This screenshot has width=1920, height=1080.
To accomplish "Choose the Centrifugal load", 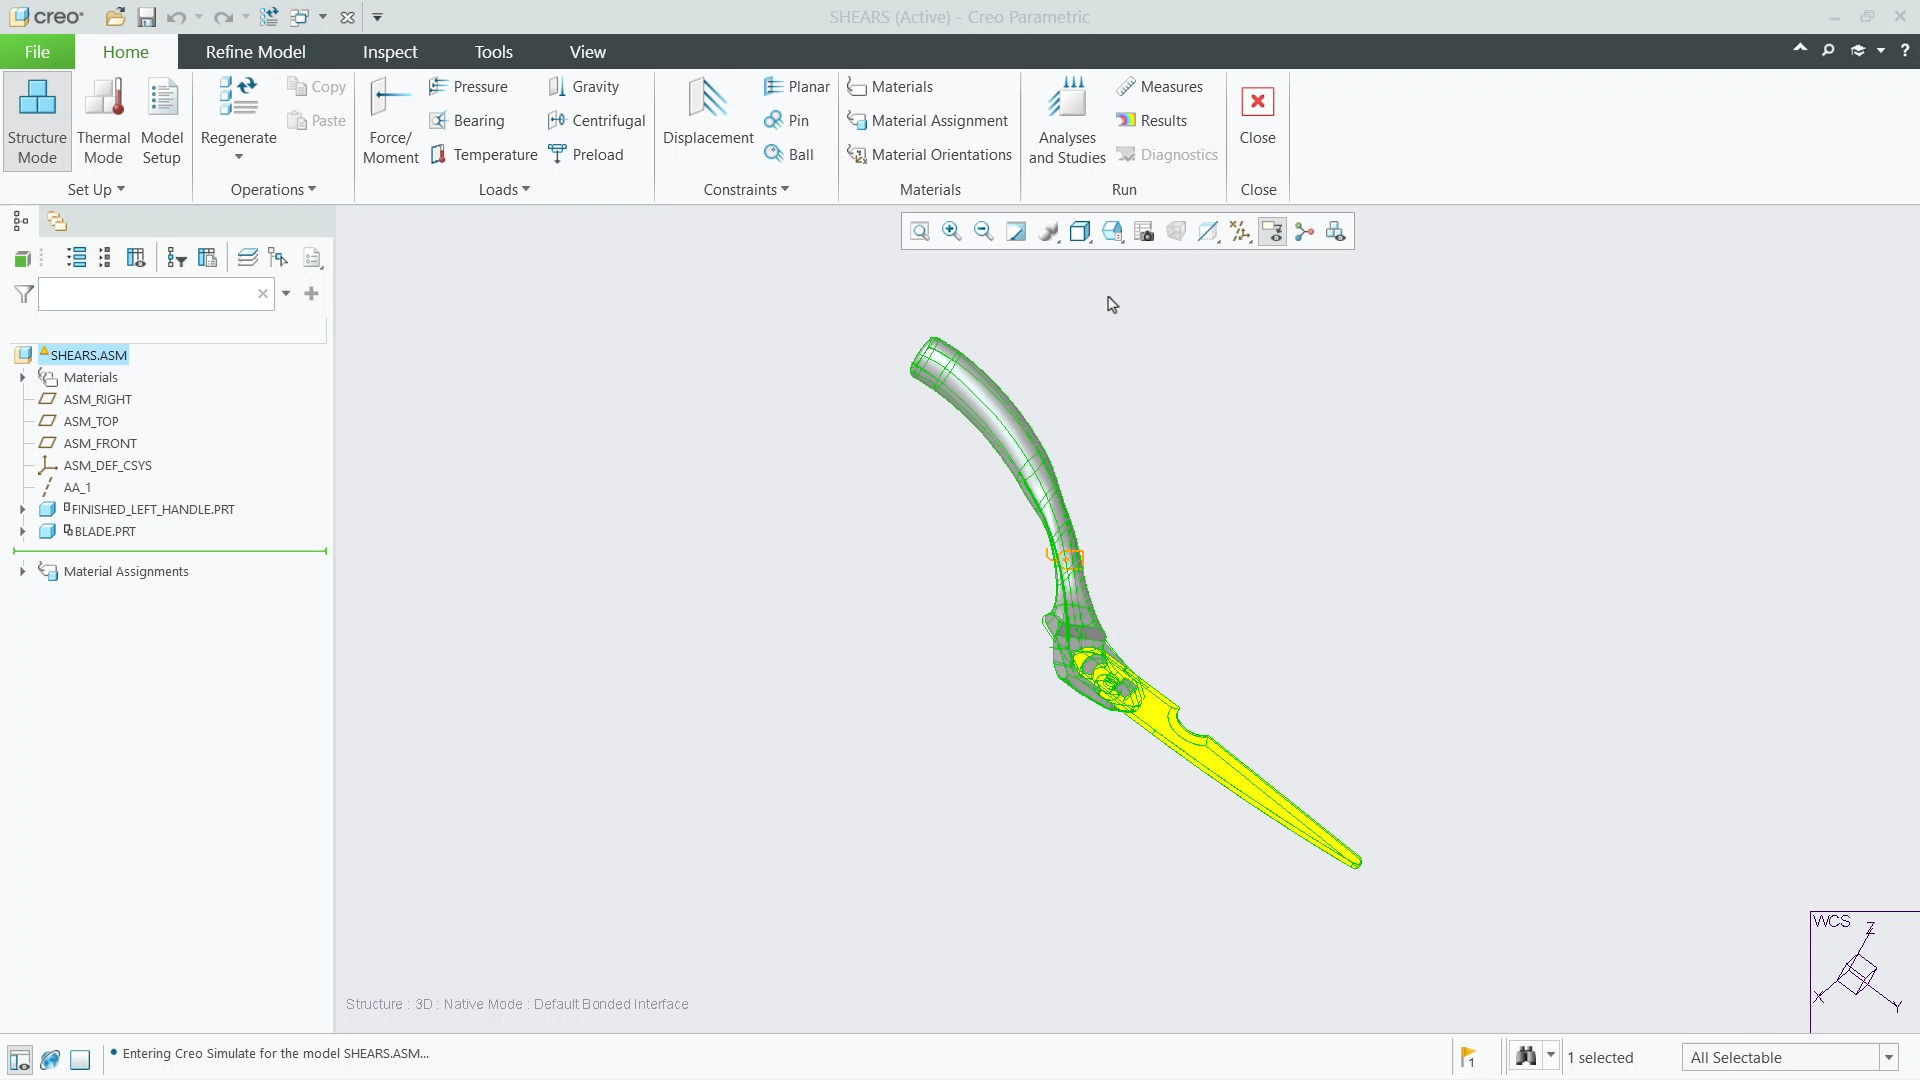I will pyautogui.click(x=596, y=121).
